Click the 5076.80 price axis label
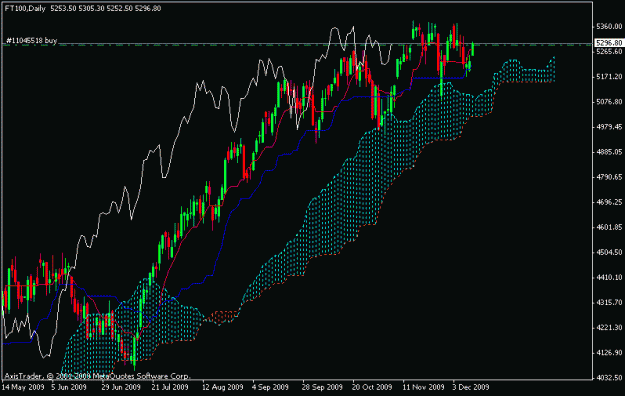 tap(609, 102)
